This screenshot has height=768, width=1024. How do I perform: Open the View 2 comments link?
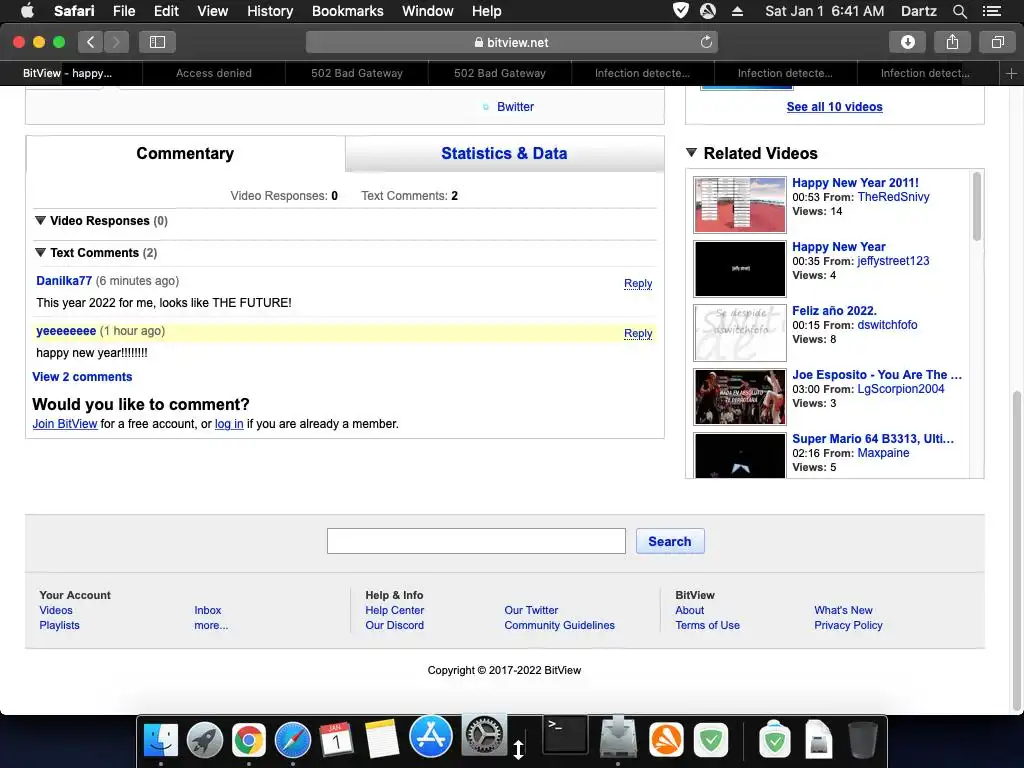82,377
